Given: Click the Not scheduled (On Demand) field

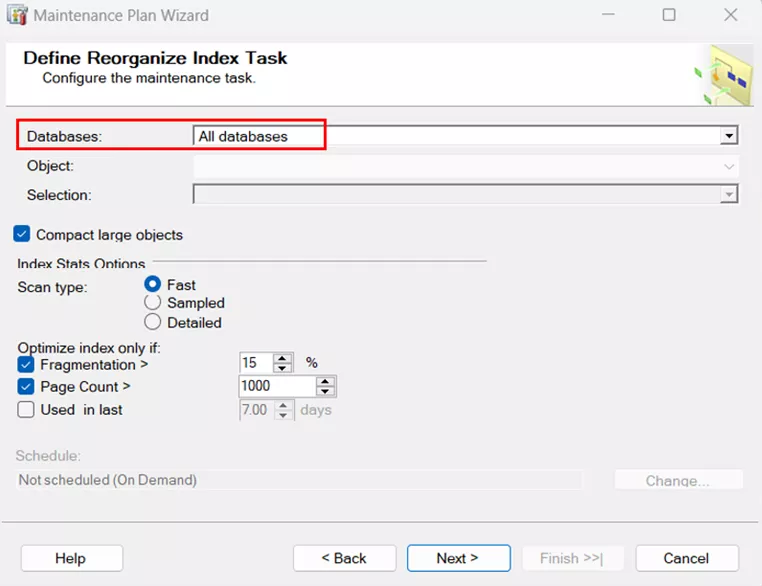Looking at the screenshot, I should [299, 480].
